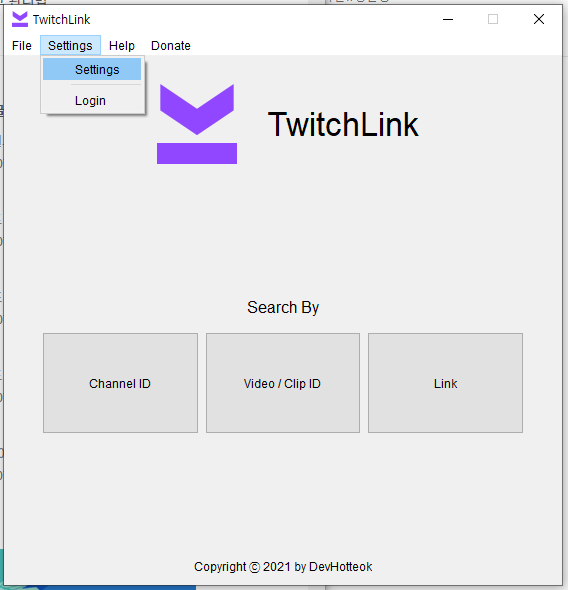
Task: Collapse the open Settings menu in menu bar
Action: [70, 46]
